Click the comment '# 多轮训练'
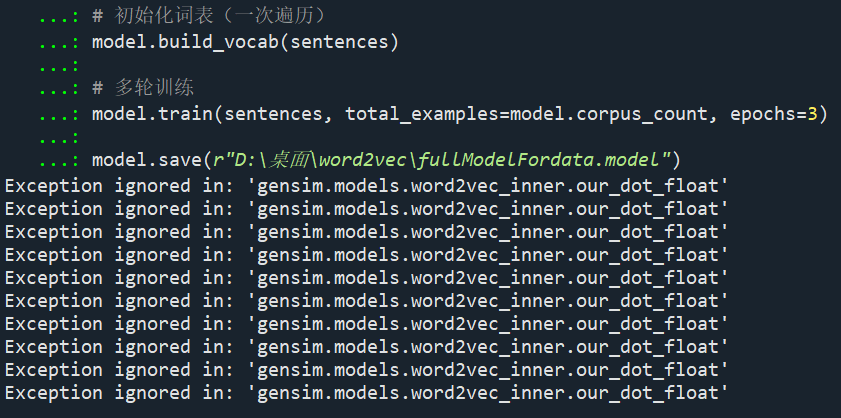The height and width of the screenshot is (418, 841). point(143,87)
